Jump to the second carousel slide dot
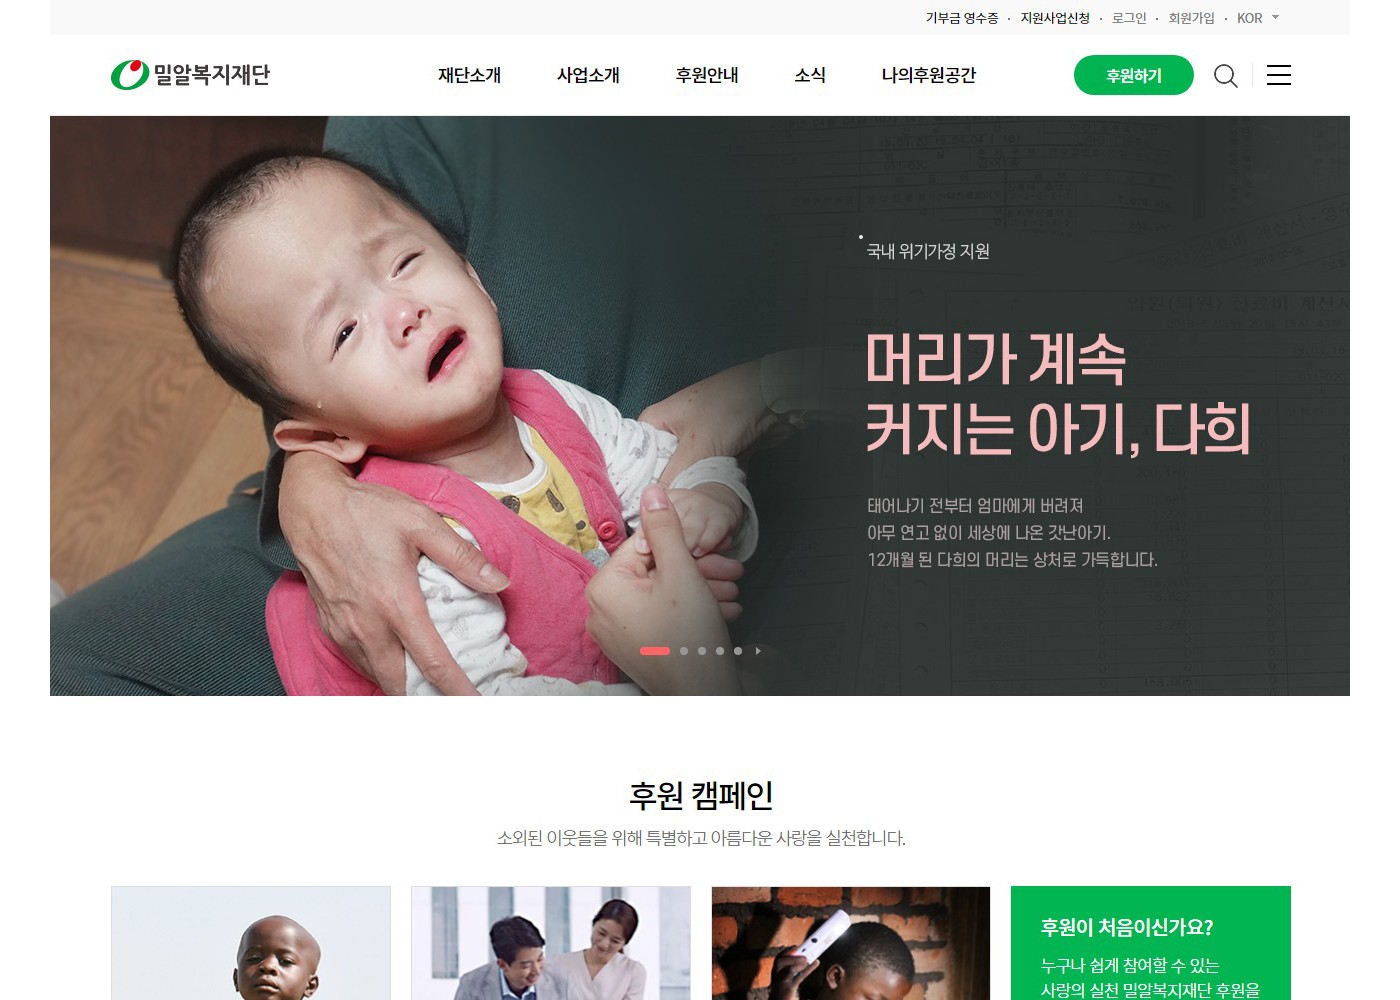1400x1000 pixels. pos(684,651)
